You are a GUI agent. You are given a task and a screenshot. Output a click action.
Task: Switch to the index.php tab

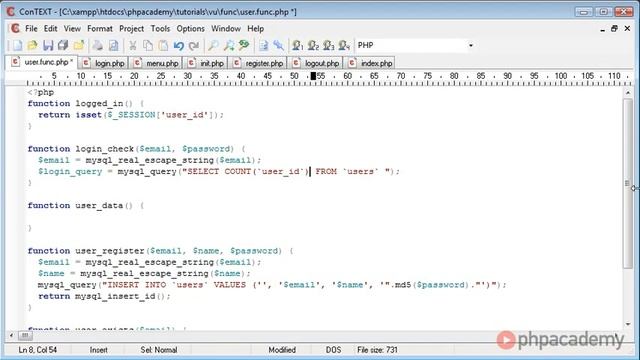point(370,63)
